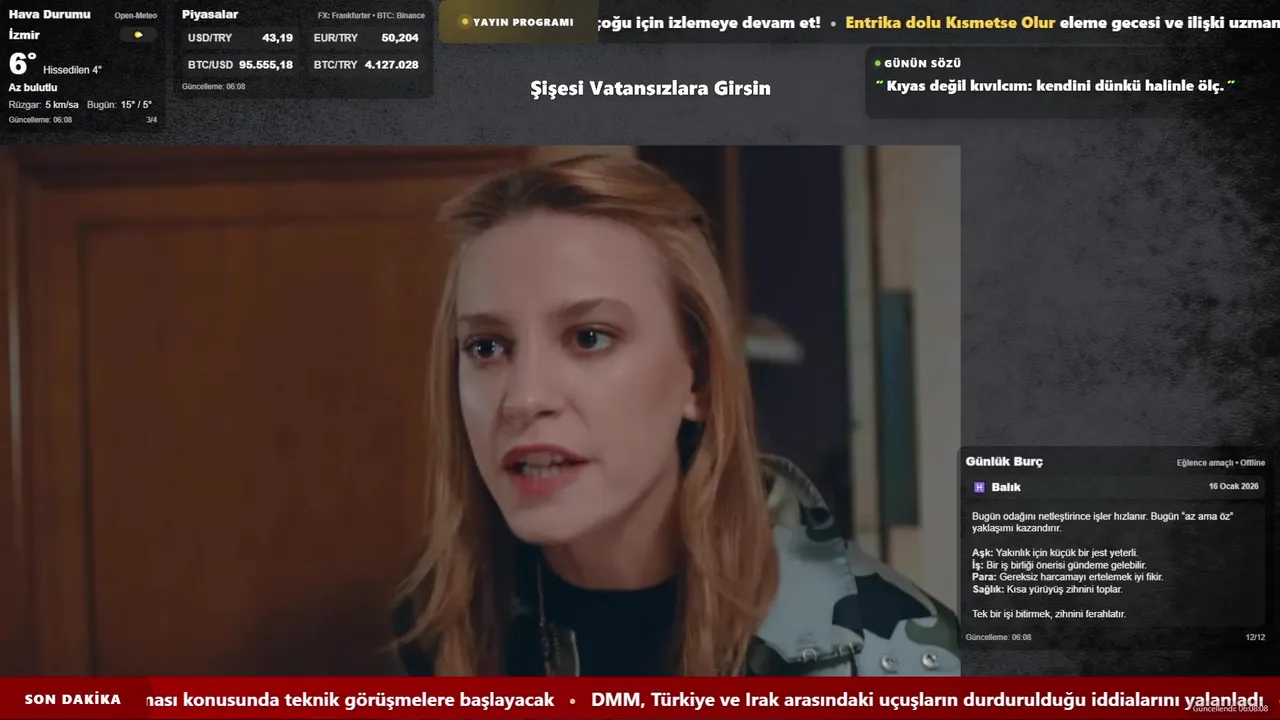Click the Aşk horoscope line
Image resolution: width=1280 pixels, height=720 pixels.
coord(1055,552)
